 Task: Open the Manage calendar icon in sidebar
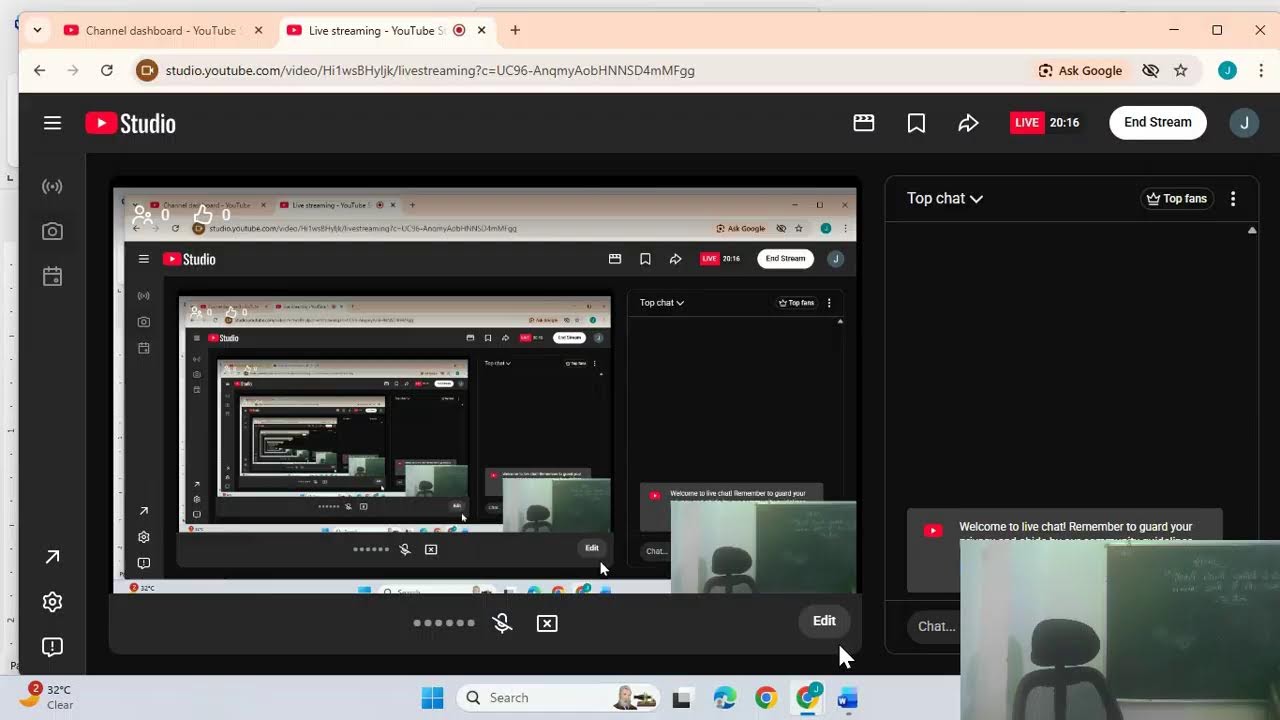tap(52, 277)
